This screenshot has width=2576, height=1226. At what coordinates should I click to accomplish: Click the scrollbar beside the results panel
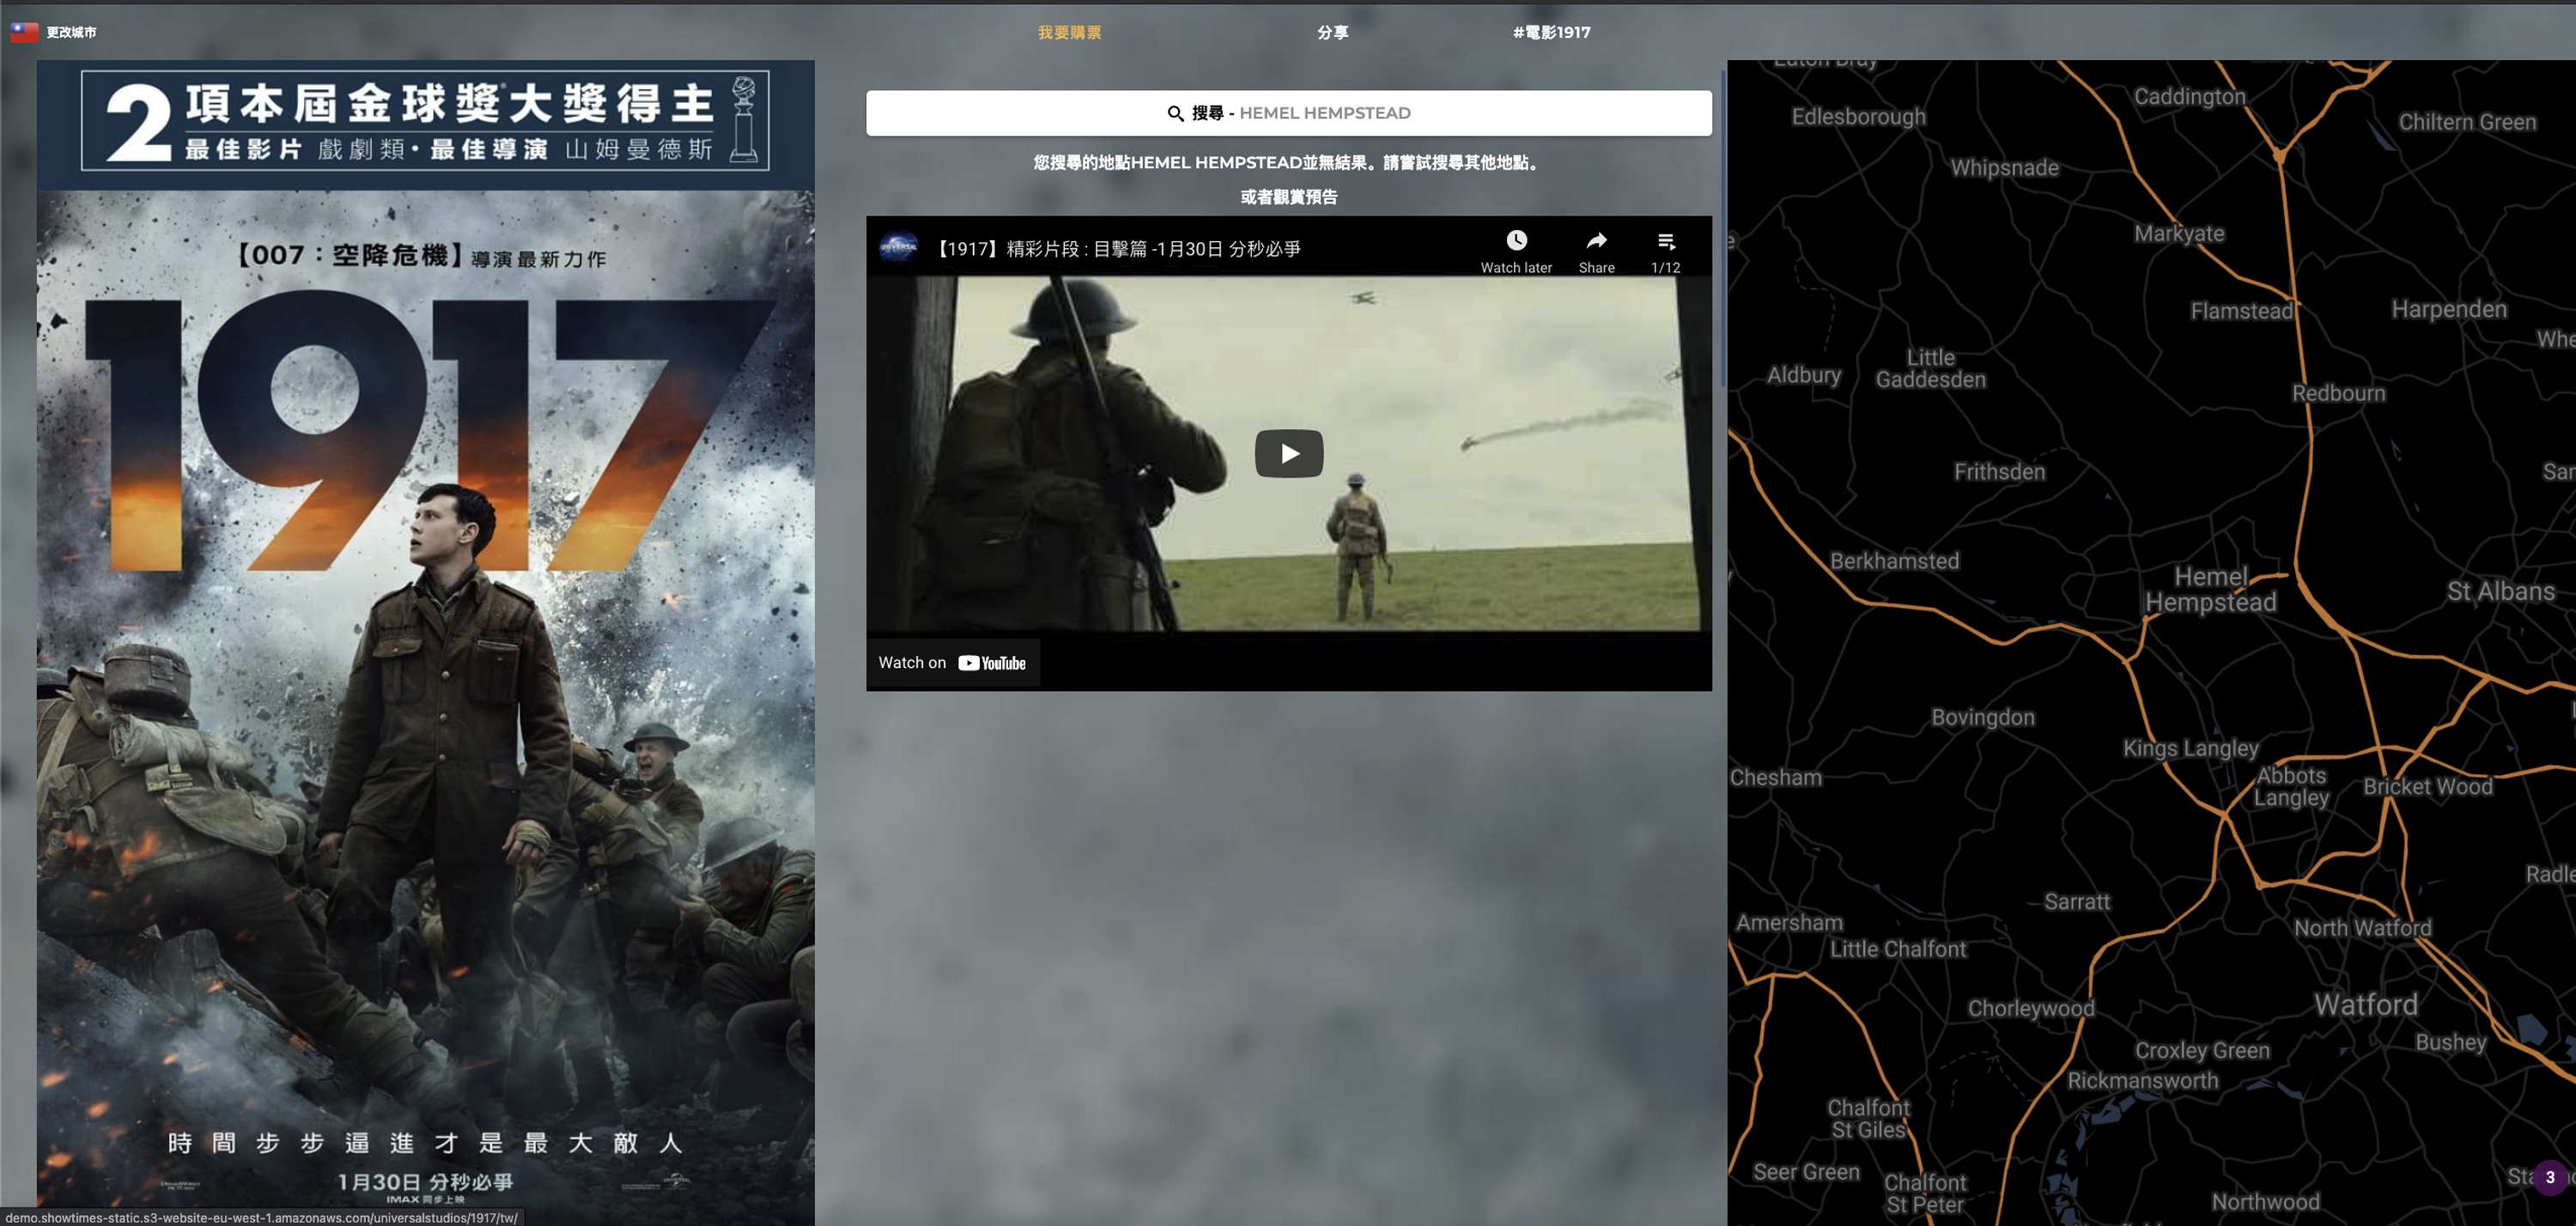(1723, 230)
